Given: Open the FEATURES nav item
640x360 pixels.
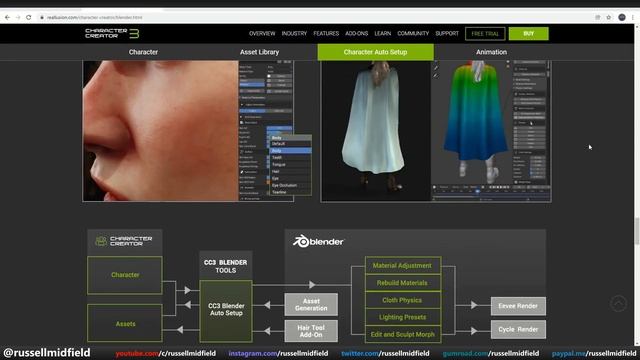Looking at the screenshot, I should [x=326, y=33].
